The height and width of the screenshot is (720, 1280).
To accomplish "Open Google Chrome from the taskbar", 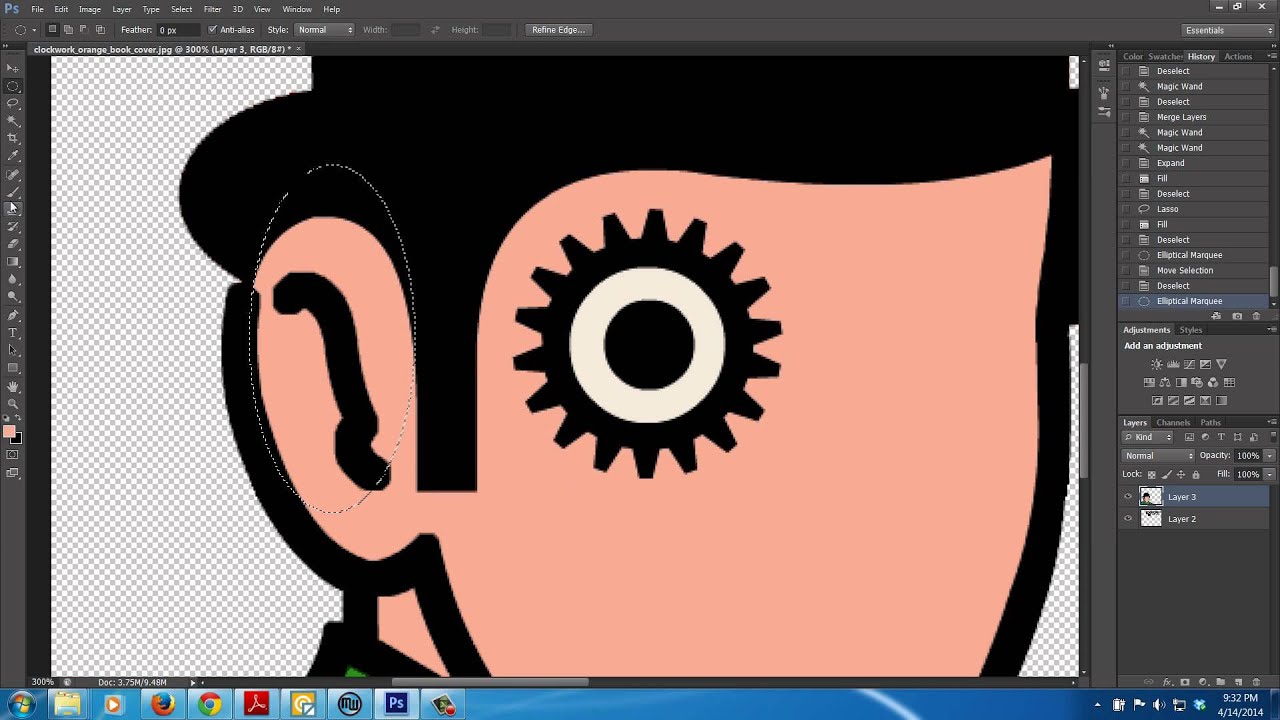I will pos(209,704).
